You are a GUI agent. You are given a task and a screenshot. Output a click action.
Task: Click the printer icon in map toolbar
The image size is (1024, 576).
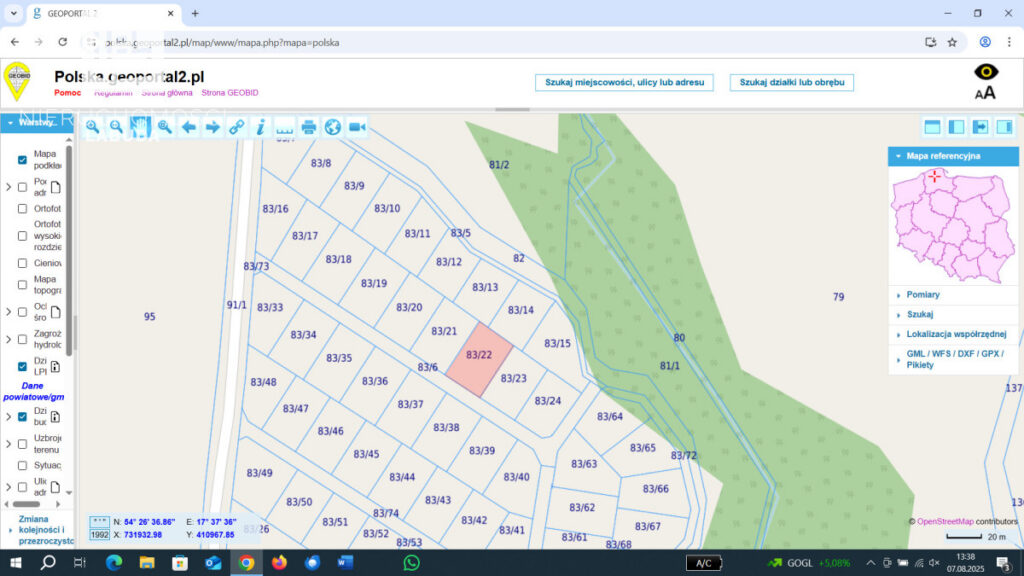click(x=309, y=127)
